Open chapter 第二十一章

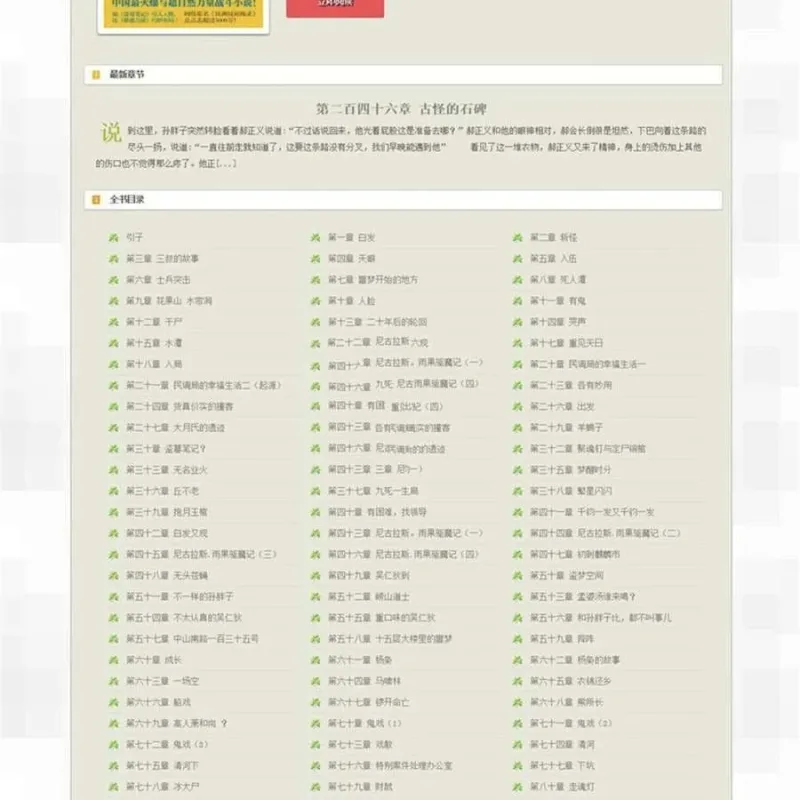point(204,385)
